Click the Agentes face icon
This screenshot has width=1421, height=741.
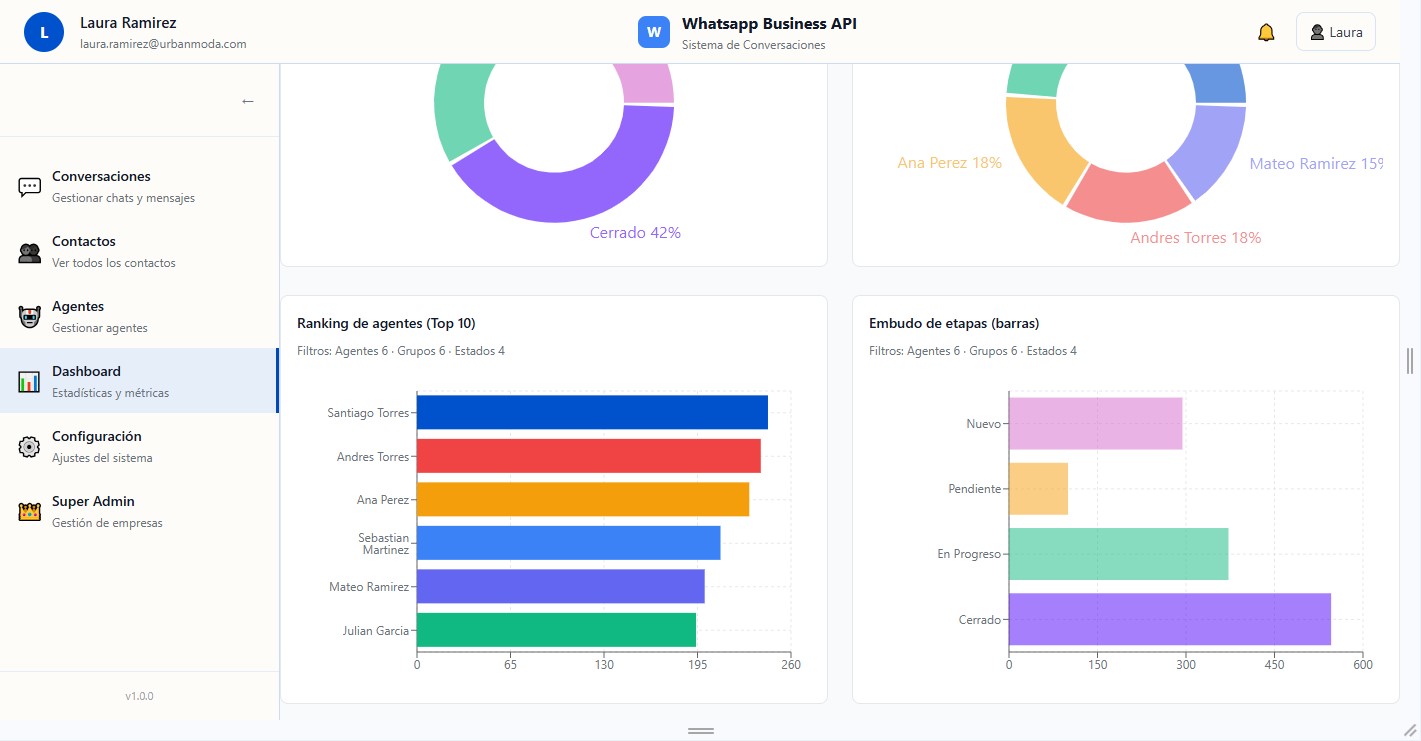30,317
